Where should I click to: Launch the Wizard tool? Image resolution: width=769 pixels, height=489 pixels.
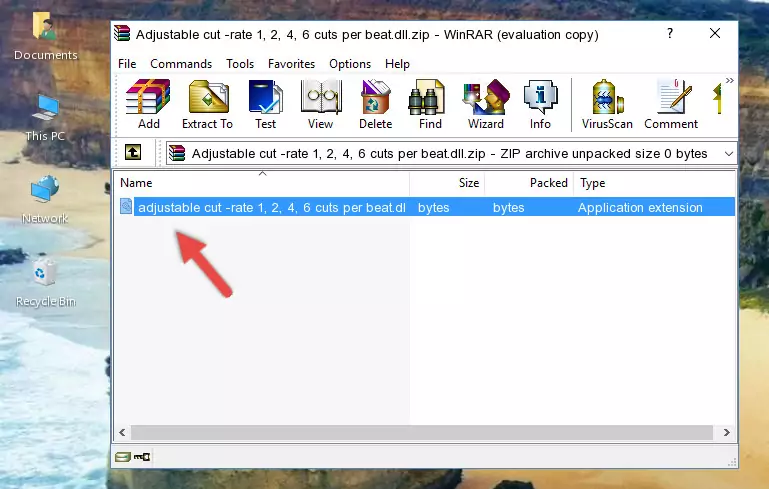click(x=486, y=104)
